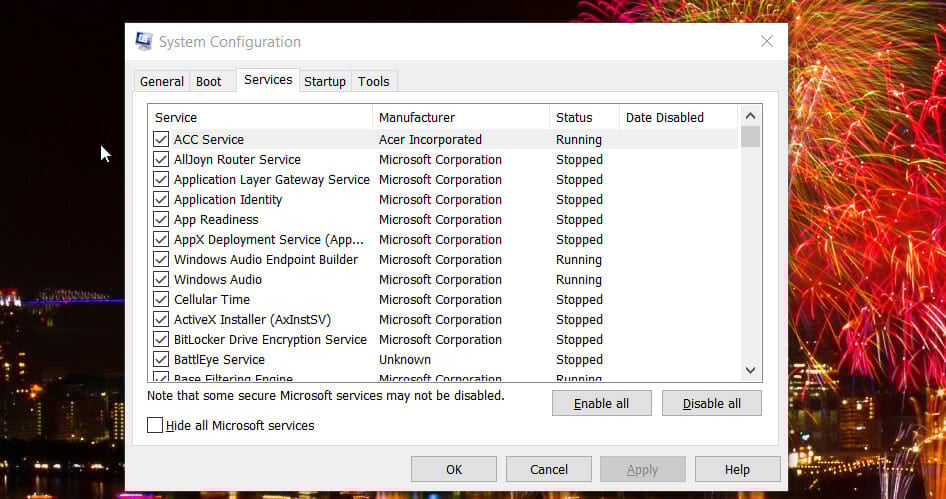Switch to the General tab
Viewport: 946px width, 499px height.
coord(162,81)
